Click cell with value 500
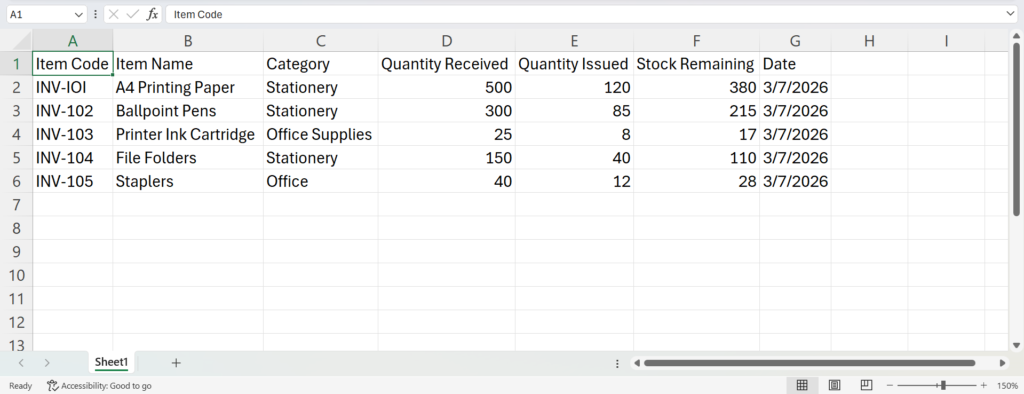This screenshot has width=1024, height=394. [x=447, y=88]
